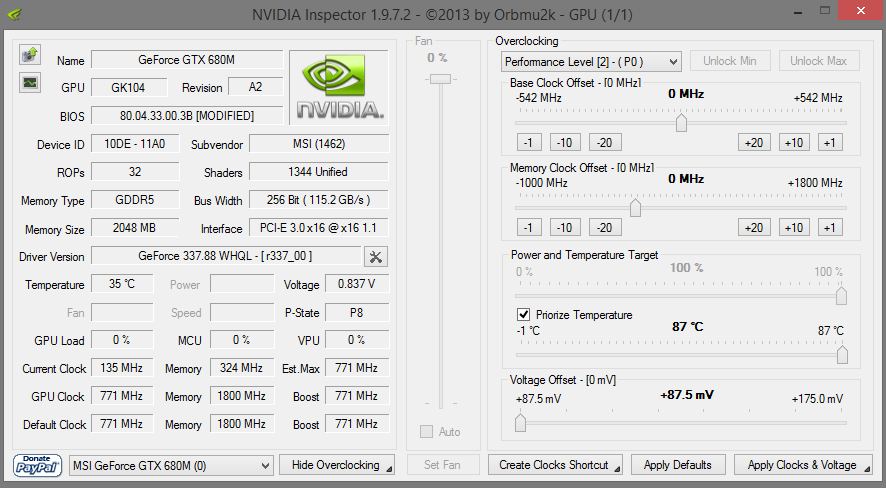The height and width of the screenshot is (488, 886).
Task: Click the ROPs value 32
Action: click(135, 172)
